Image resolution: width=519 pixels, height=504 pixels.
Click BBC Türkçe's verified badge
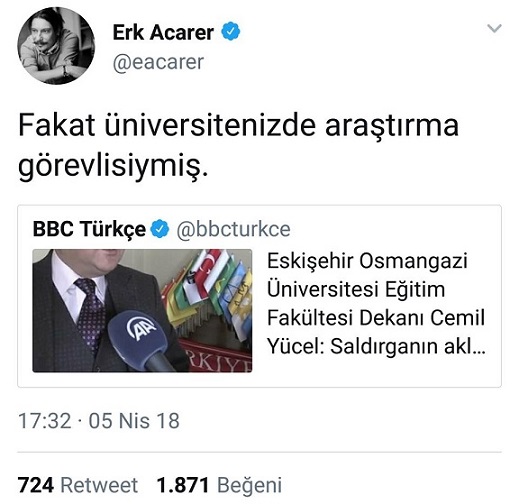coord(160,229)
